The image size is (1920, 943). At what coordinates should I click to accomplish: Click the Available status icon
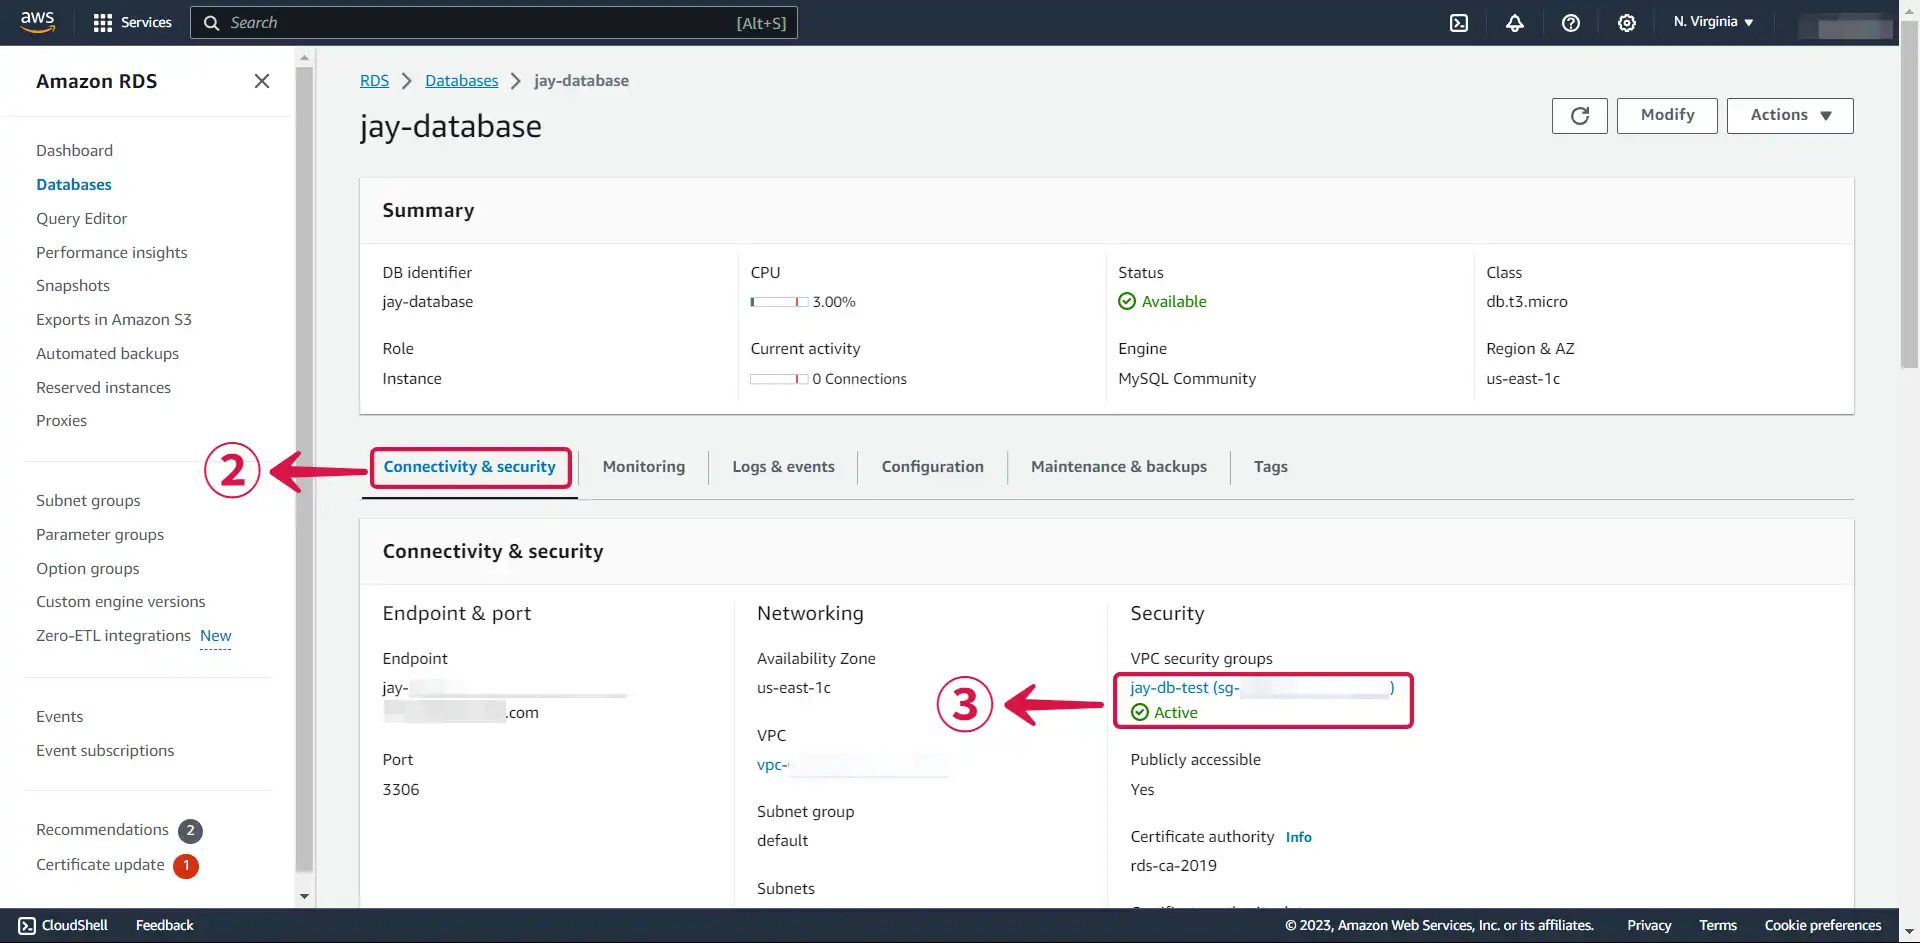point(1127,302)
